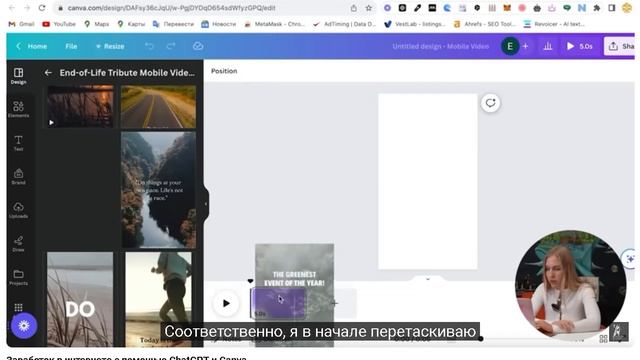Play the 5.0s preview button
The image size is (640, 360).
click(580, 46)
